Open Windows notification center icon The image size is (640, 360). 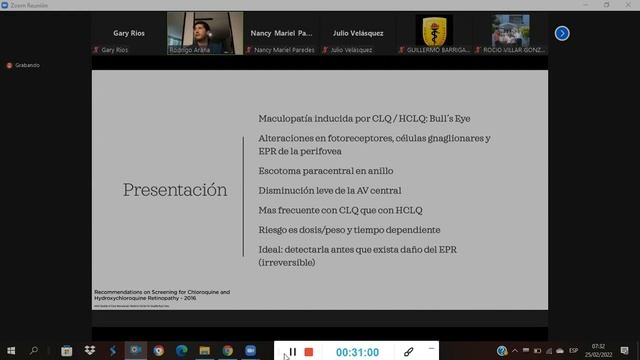point(624,351)
